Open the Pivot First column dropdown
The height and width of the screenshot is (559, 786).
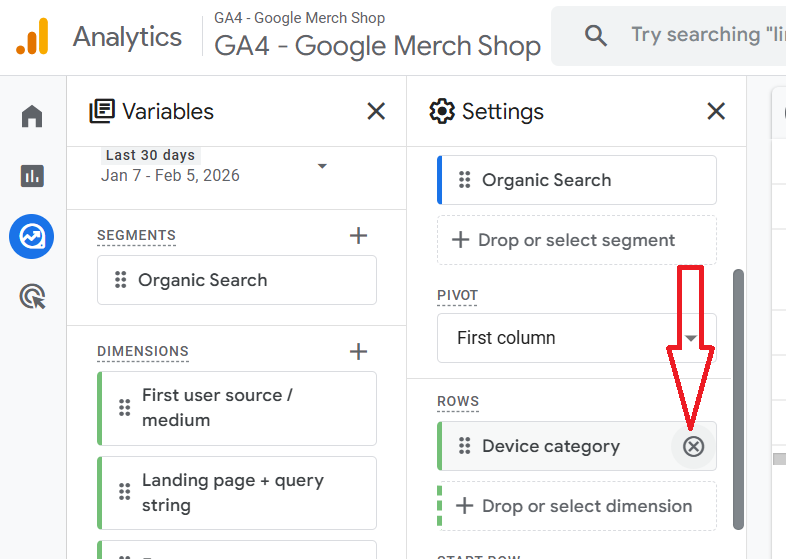[x=577, y=338]
